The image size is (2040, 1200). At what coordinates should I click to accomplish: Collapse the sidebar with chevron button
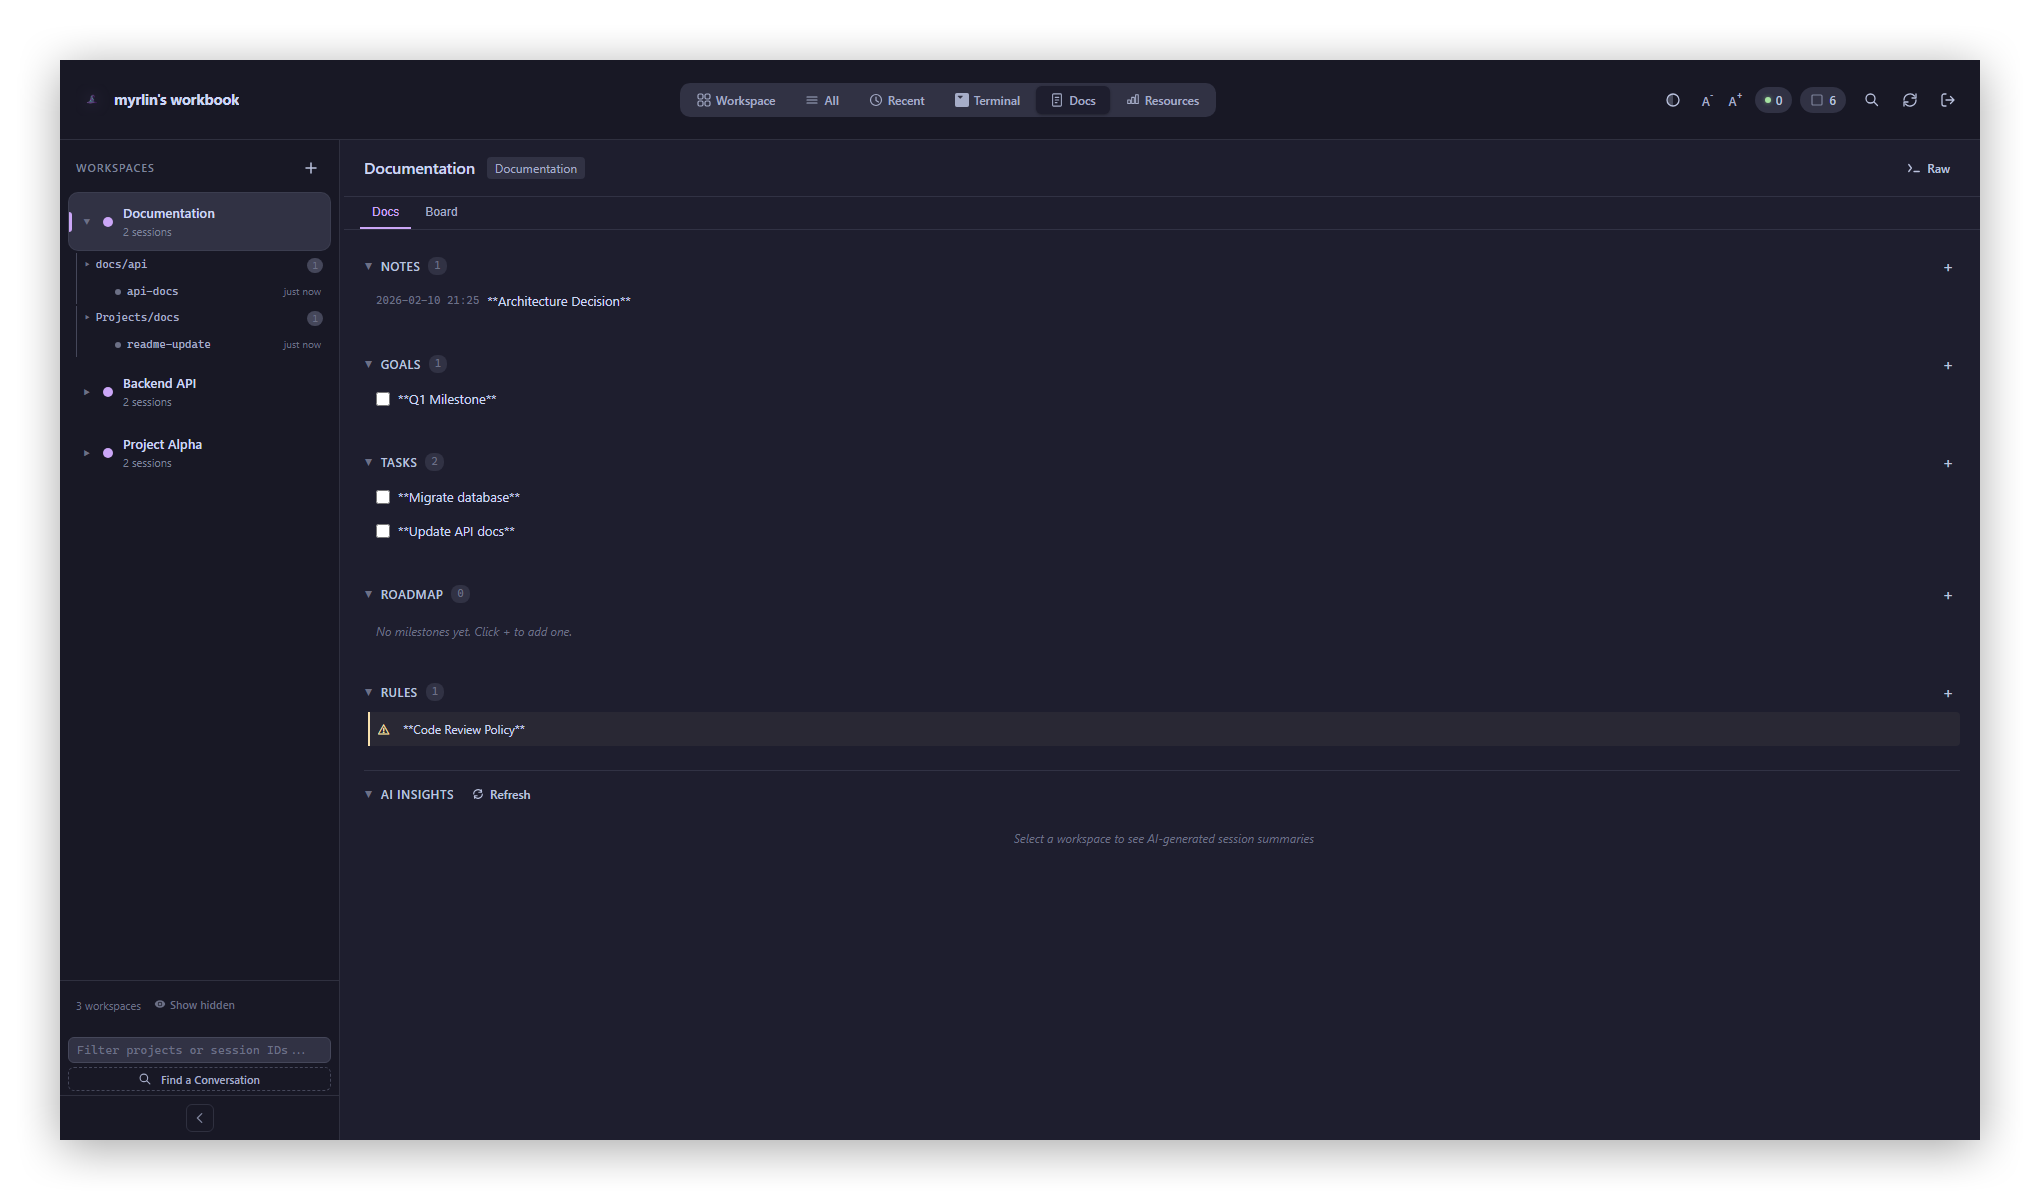(x=200, y=1118)
